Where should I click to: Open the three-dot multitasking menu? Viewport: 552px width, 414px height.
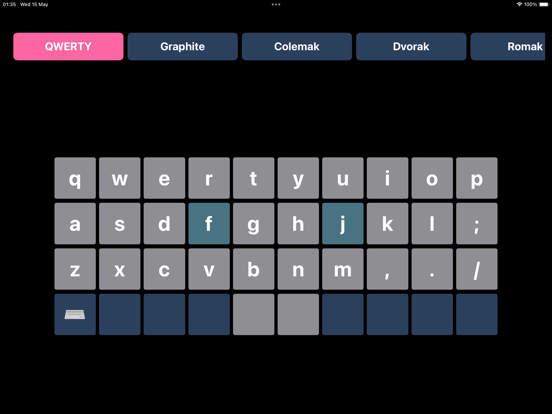276,5
